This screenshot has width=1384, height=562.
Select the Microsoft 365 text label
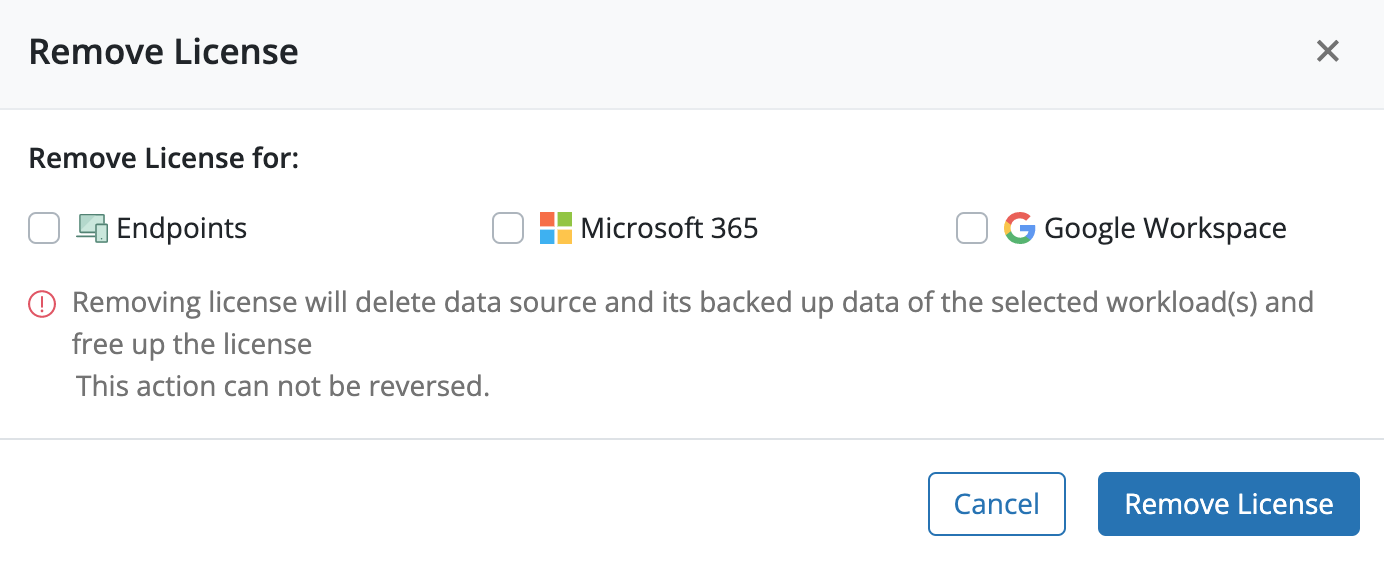point(669,228)
